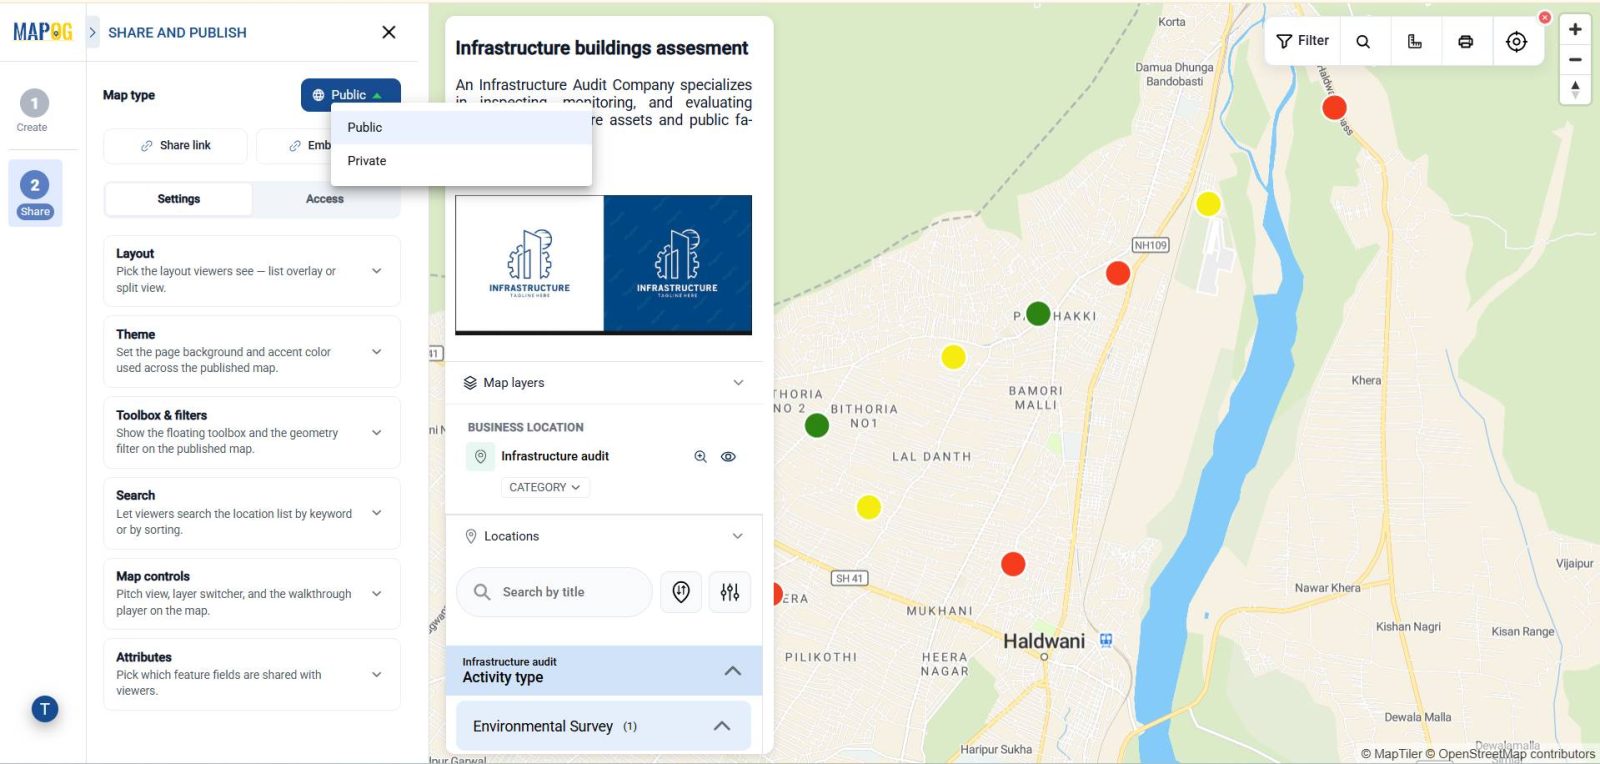
Task: Click the map search magnifier icon
Action: coord(1363,42)
